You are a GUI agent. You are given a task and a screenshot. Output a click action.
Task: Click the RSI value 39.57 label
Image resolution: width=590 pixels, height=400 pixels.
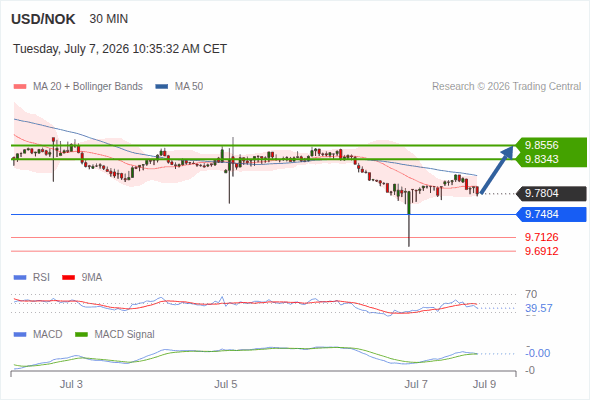coord(539,309)
